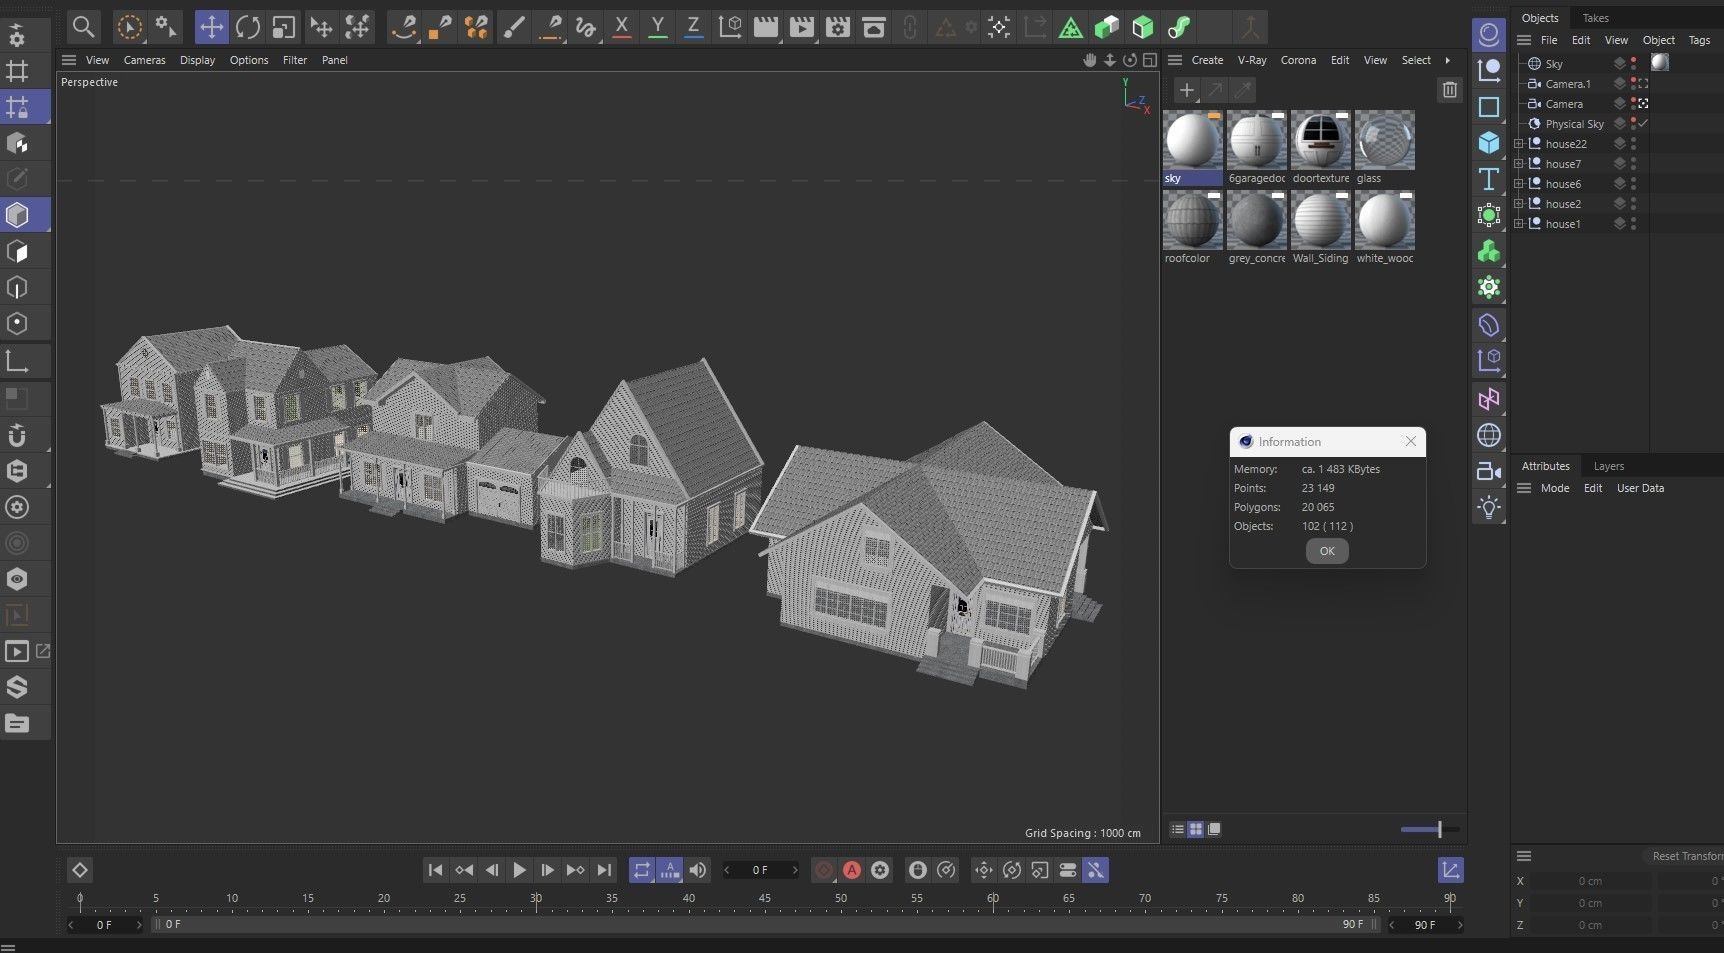Screen dimensions: 1724x953
Task: Open the Corona menu
Action: click(1298, 60)
